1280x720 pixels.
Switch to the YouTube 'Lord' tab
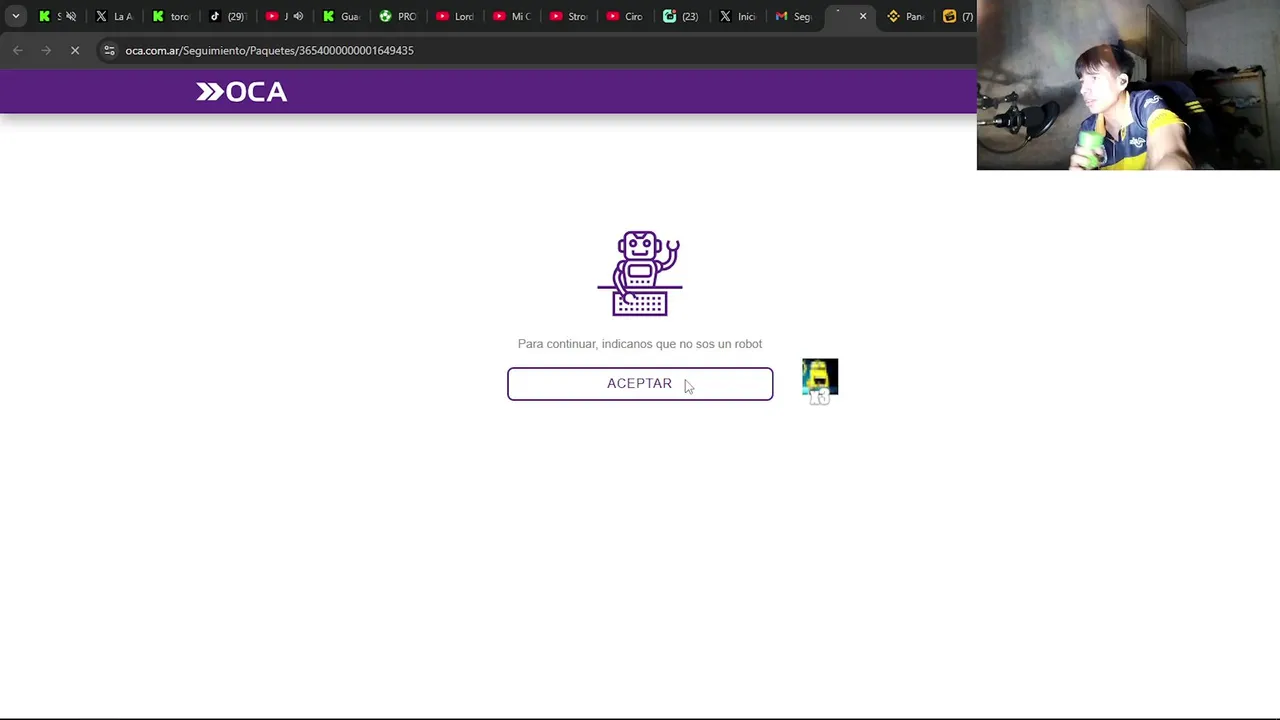[456, 16]
